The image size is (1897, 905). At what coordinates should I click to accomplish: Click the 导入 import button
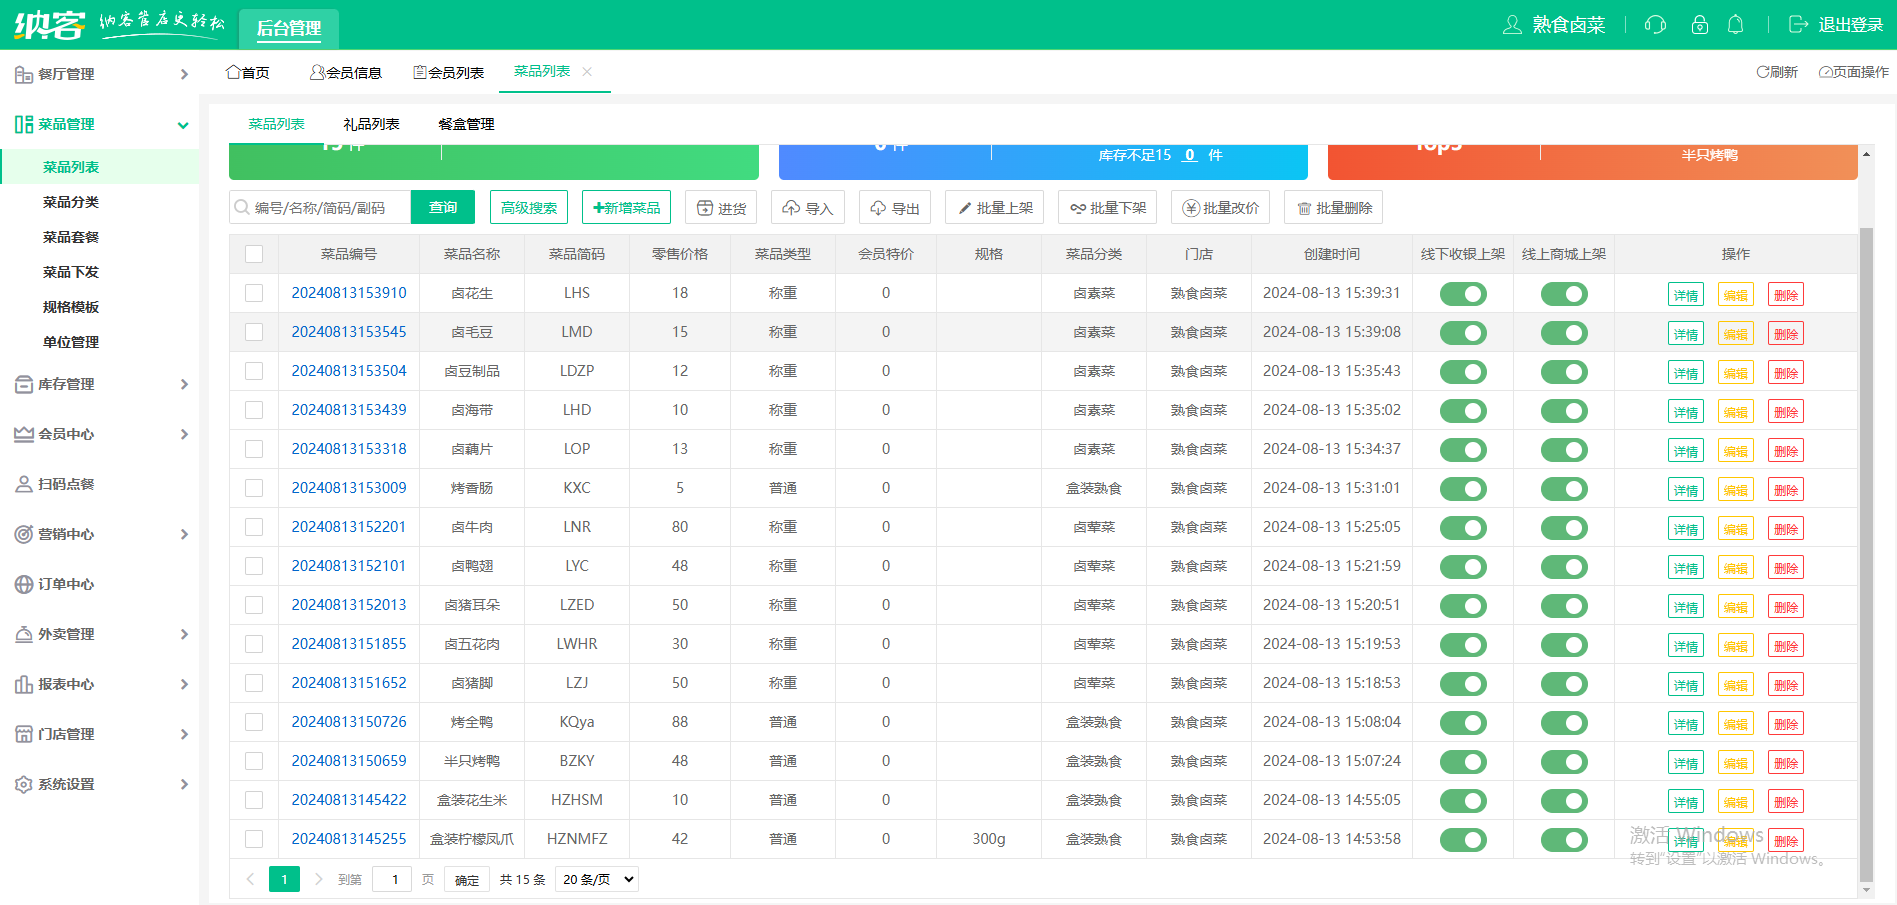tap(808, 208)
